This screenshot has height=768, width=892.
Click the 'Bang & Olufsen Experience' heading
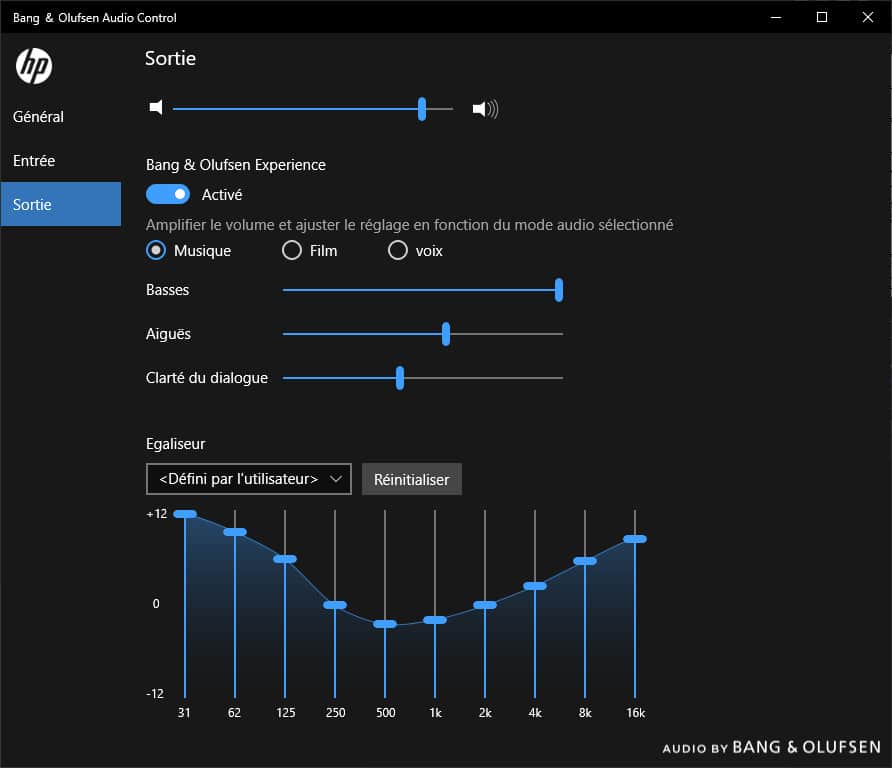[236, 165]
